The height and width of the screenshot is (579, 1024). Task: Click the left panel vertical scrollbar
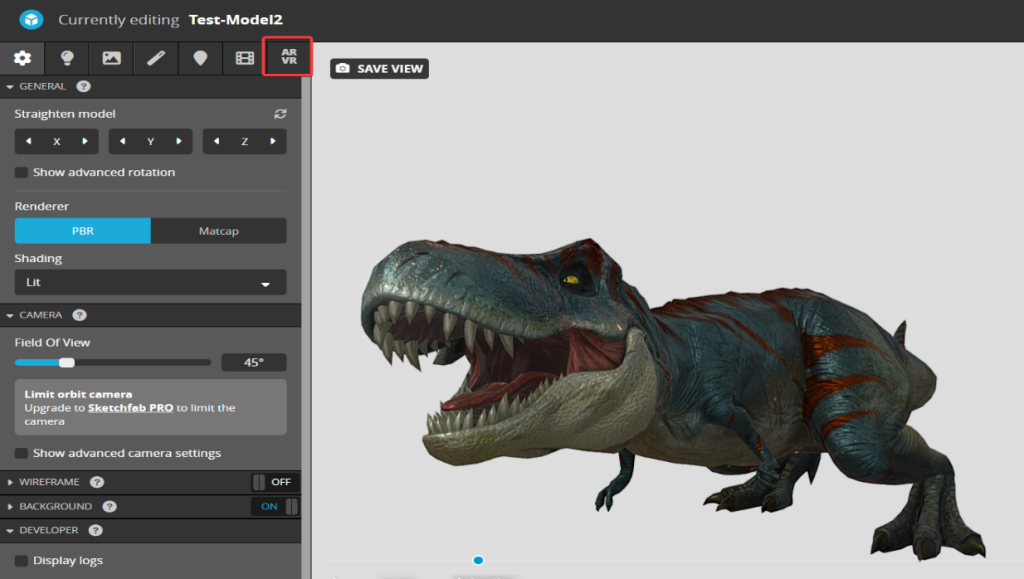tap(306, 326)
